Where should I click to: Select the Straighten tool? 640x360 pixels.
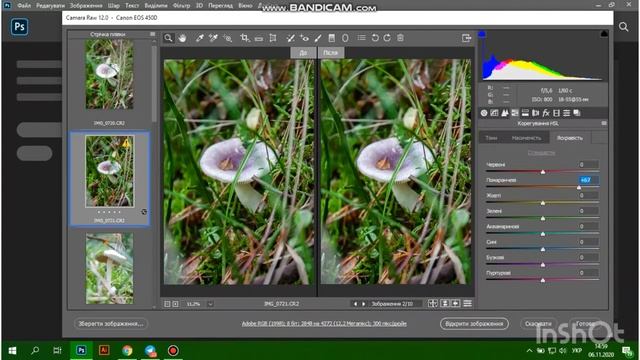pos(259,38)
